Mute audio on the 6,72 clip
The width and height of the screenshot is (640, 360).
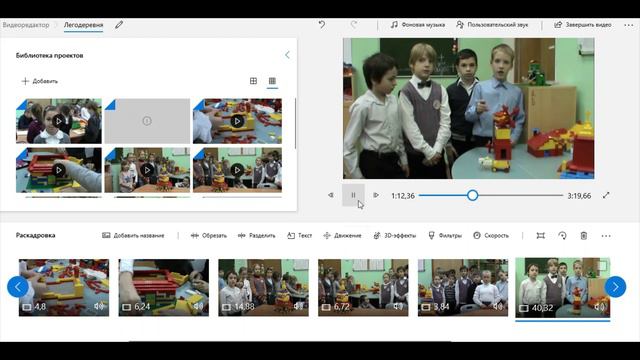click(x=398, y=306)
